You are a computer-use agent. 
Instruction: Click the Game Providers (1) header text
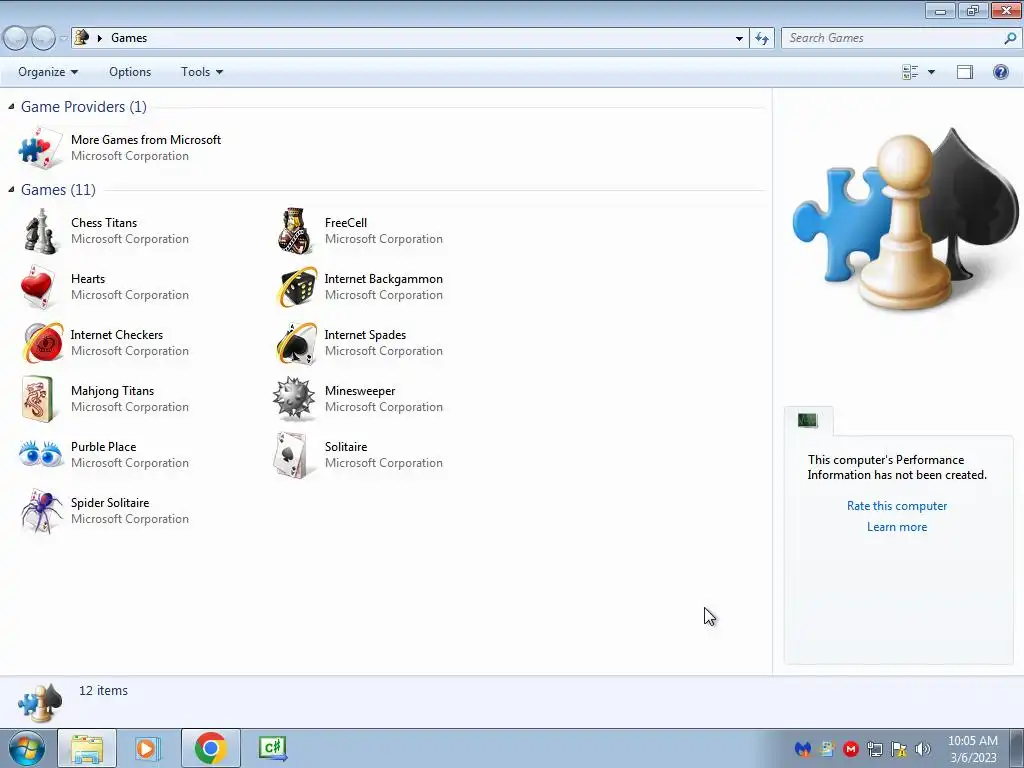click(84, 106)
